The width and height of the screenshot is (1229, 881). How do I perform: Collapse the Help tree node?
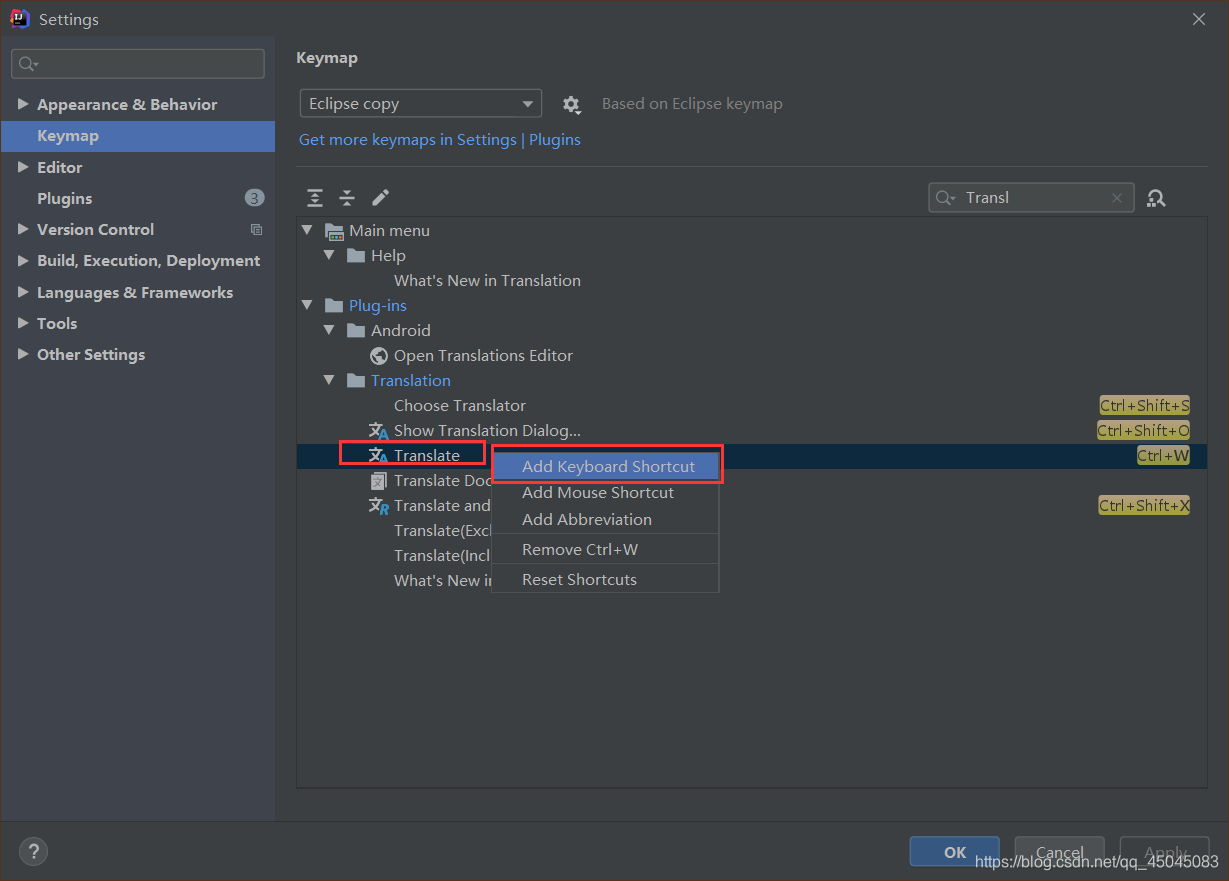point(329,256)
